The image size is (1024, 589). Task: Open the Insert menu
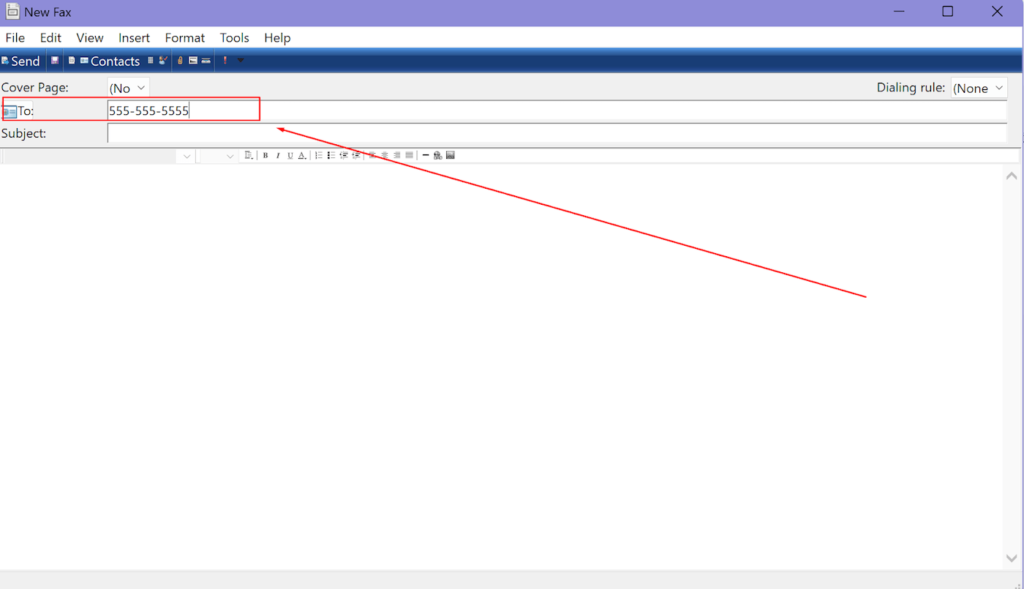point(134,37)
